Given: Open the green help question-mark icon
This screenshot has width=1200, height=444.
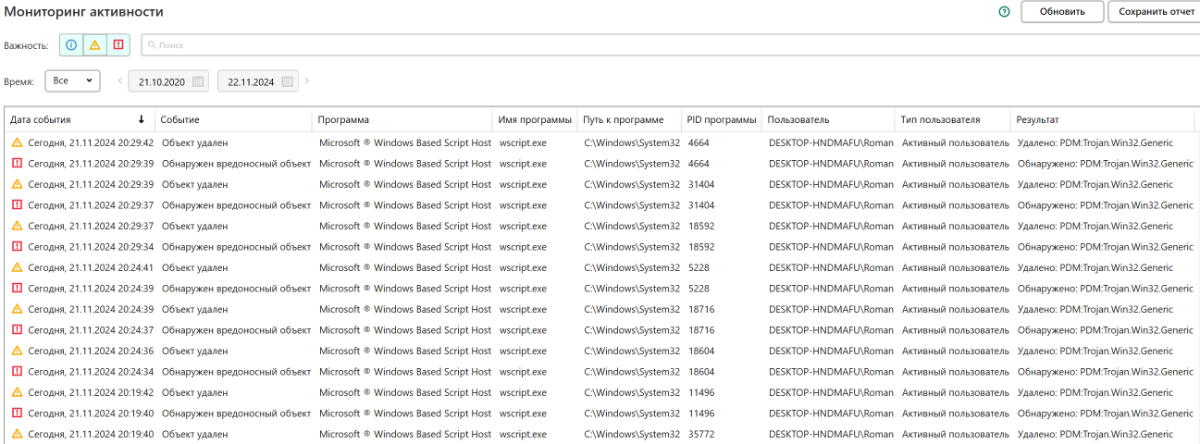Looking at the screenshot, I should click(x=1004, y=12).
